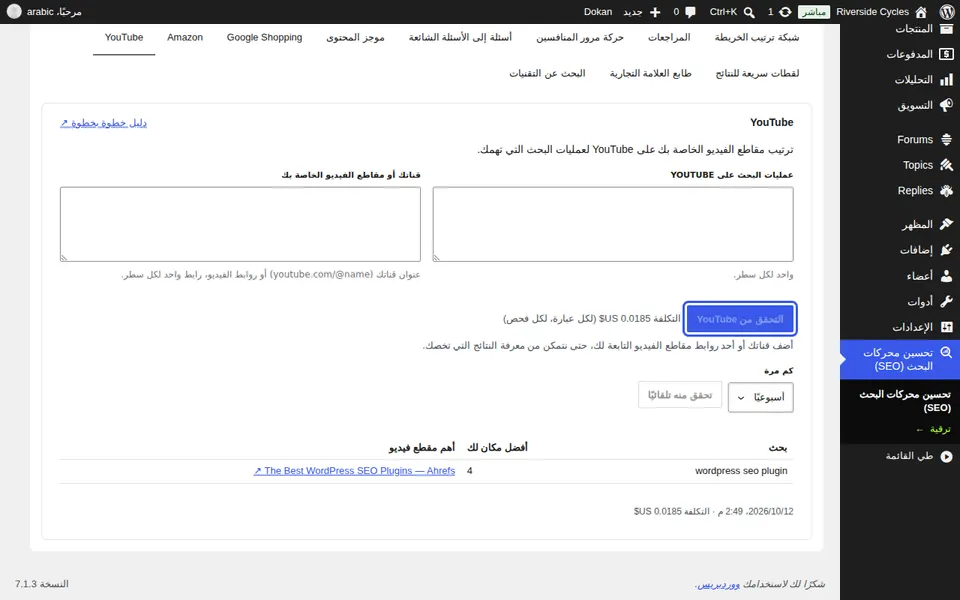Open the المظهر appearance menu
This screenshot has width=960, height=600.
(917, 225)
